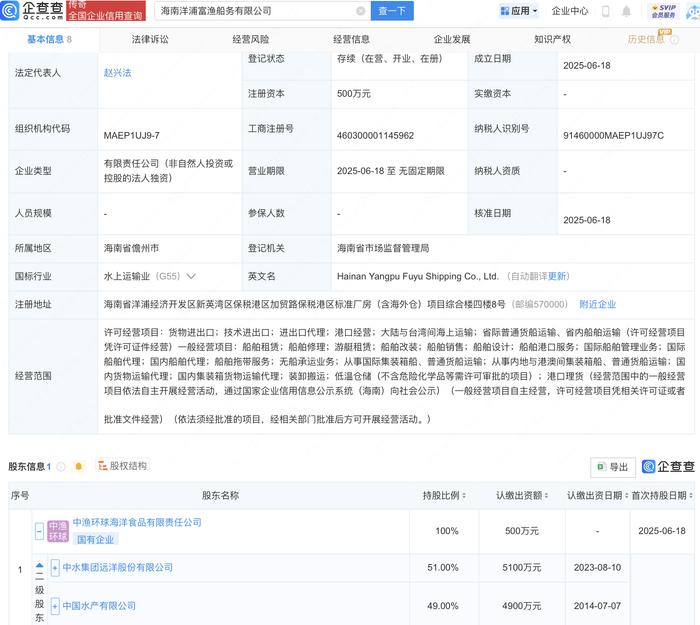Image resolution: width=700 pixels, height=625 pixels.
Task: Collapse the 二级股东 blue arrow
Action: point(40,566)
